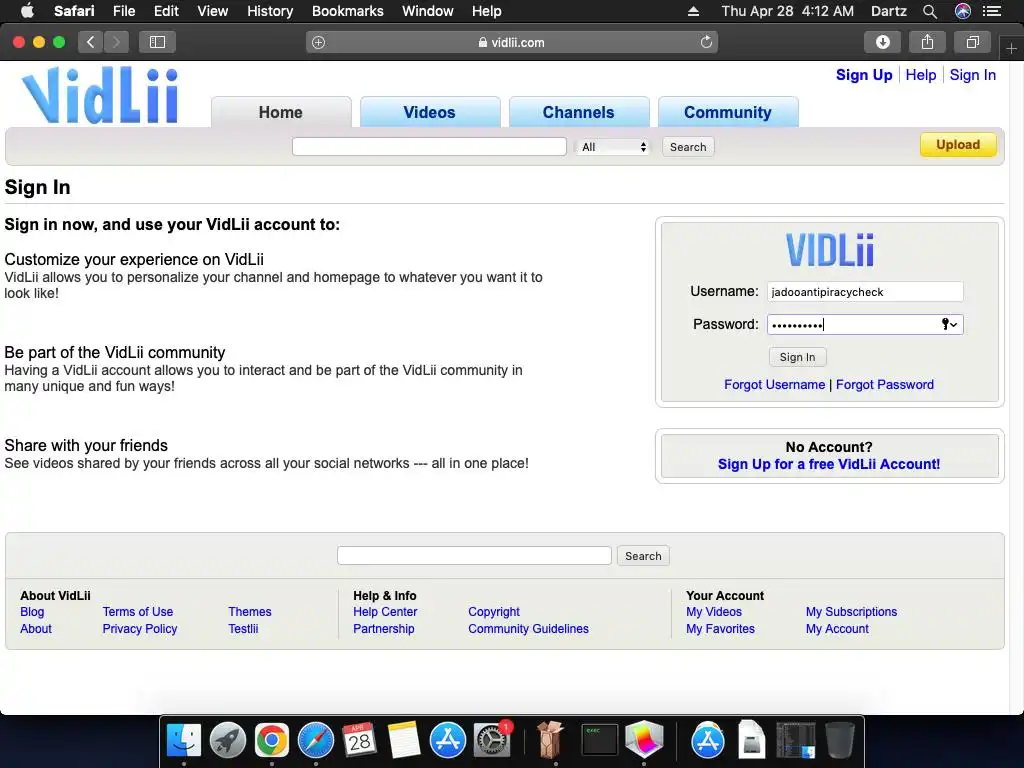Open Finder from the dock
This screenshot has width=1024, height=768.
click(x=184, y=741)
